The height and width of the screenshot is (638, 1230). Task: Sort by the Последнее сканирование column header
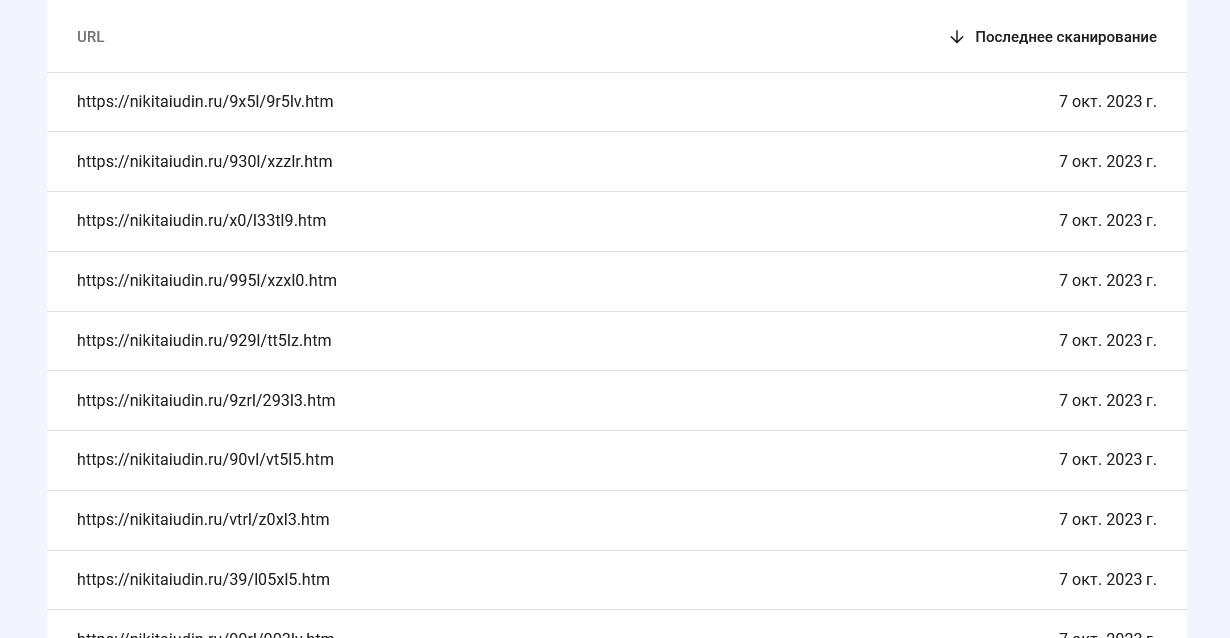tap(1065, 37)
